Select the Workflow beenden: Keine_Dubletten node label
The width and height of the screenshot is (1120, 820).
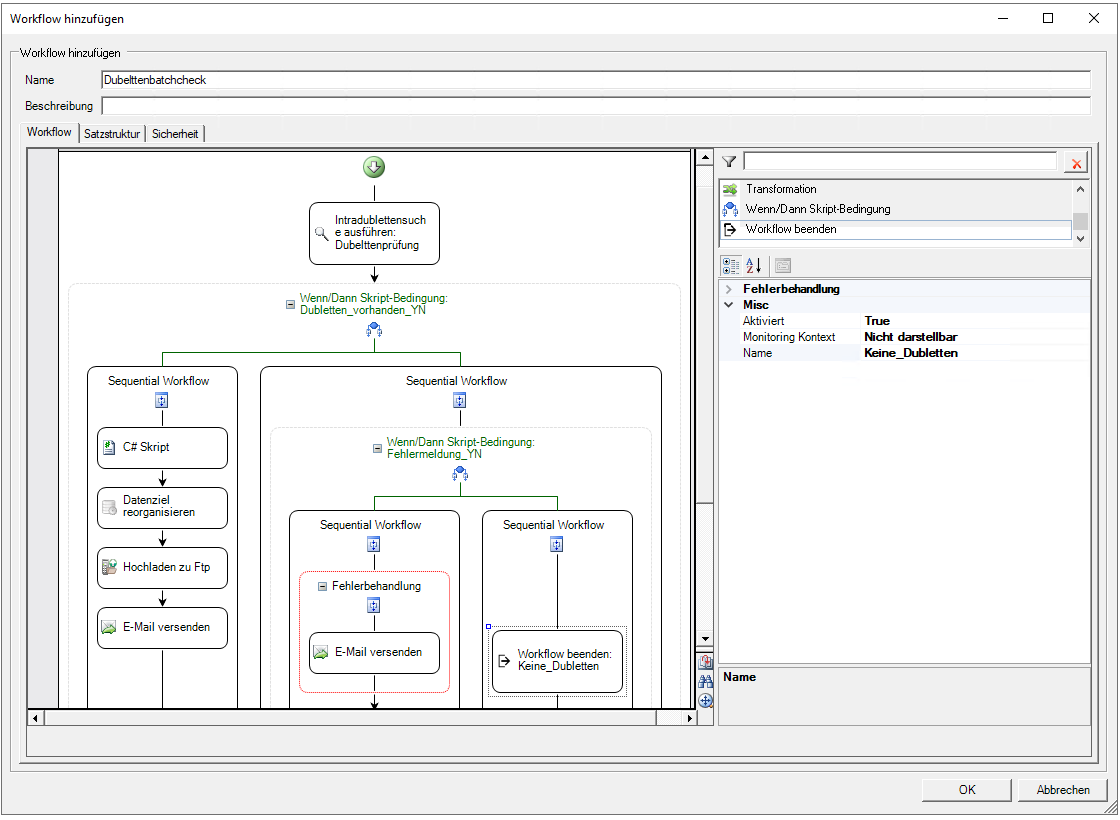click(x=565, y=660)
